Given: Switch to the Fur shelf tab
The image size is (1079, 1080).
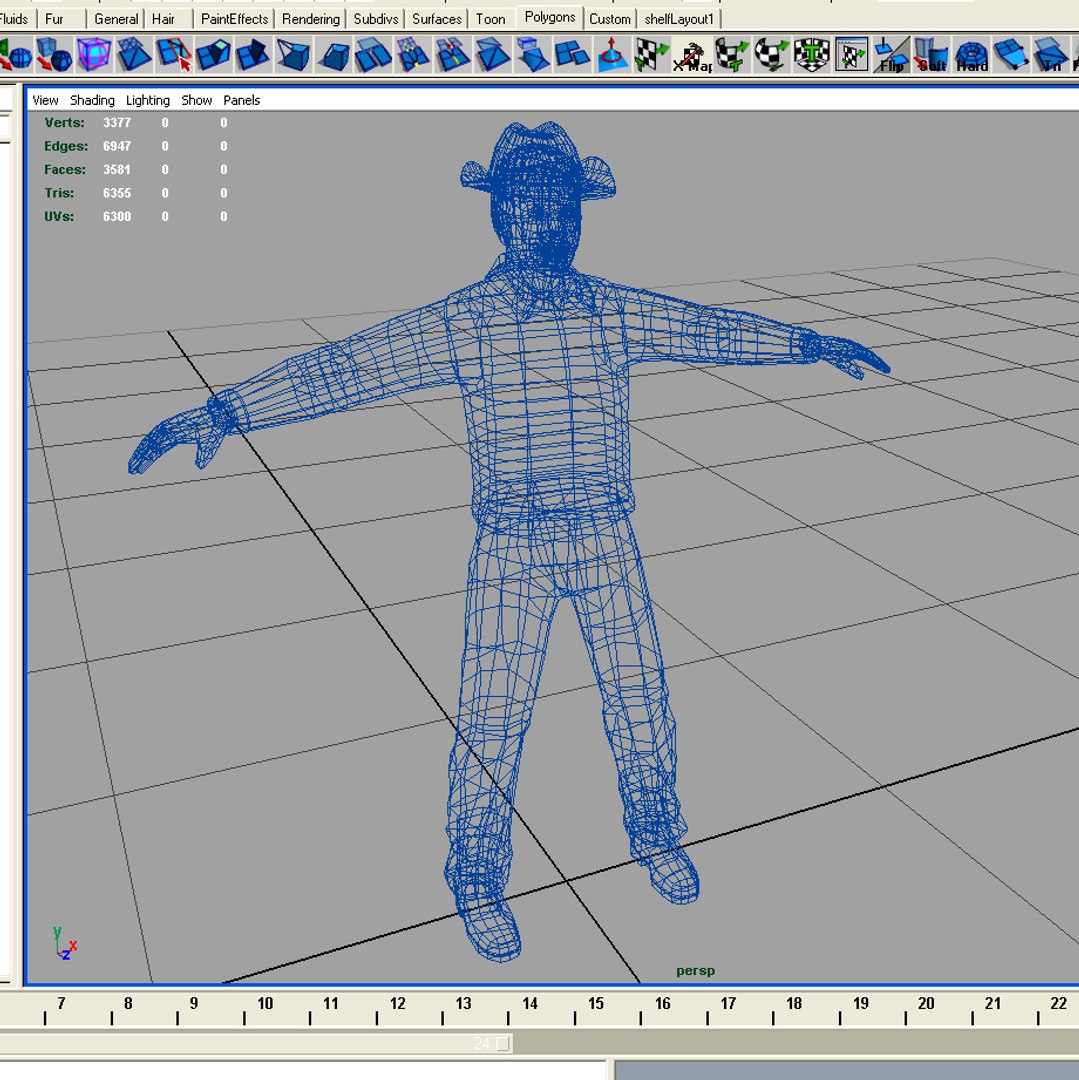Looking at the screenshot, I should click(54, 19).
